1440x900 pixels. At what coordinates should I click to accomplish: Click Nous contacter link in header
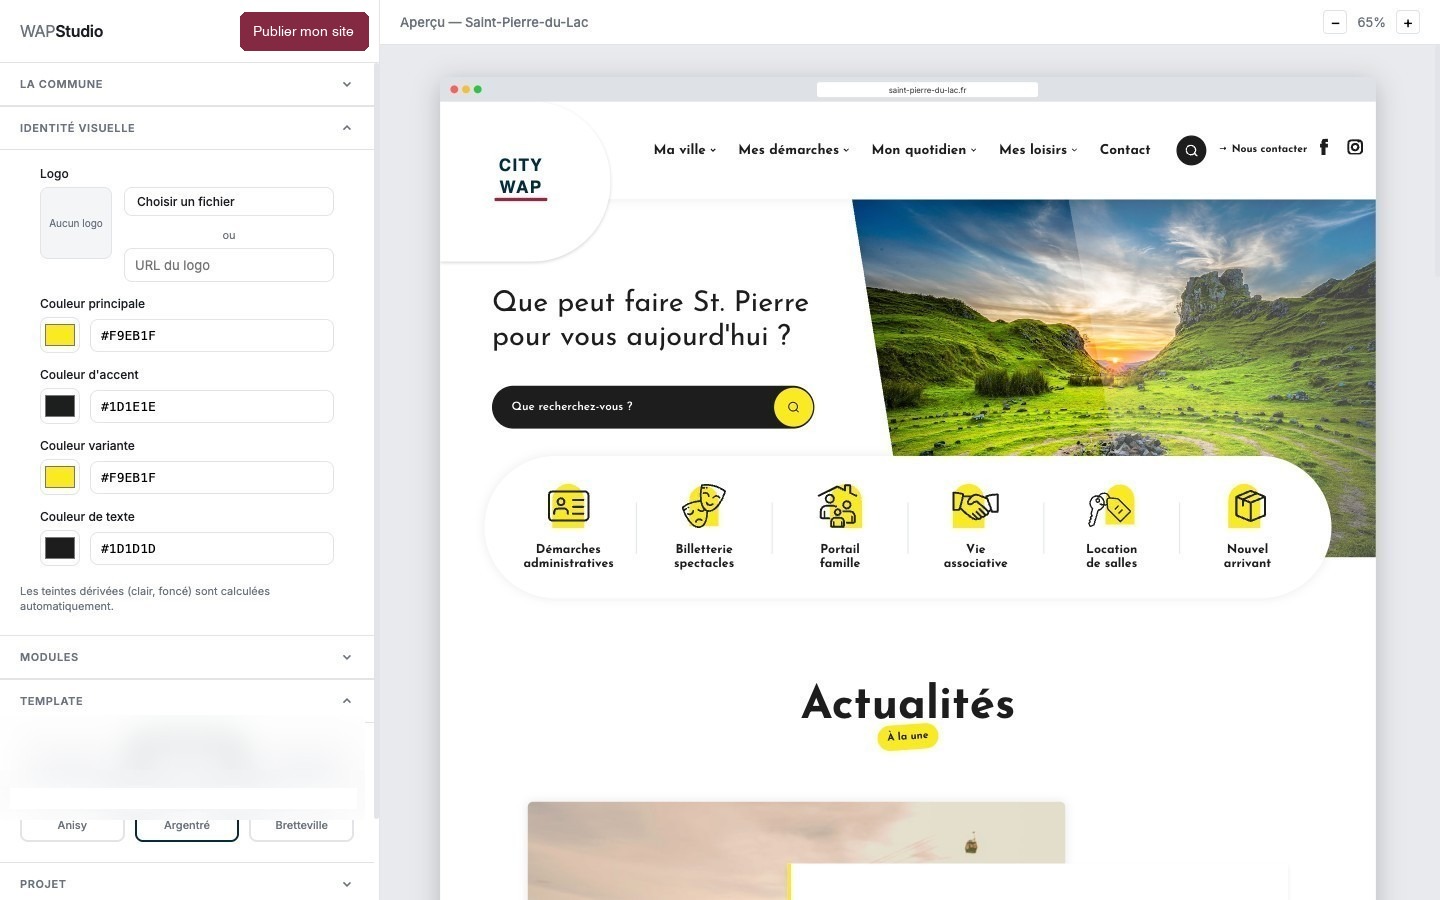pyautogui.click(x=1263, y=149)
